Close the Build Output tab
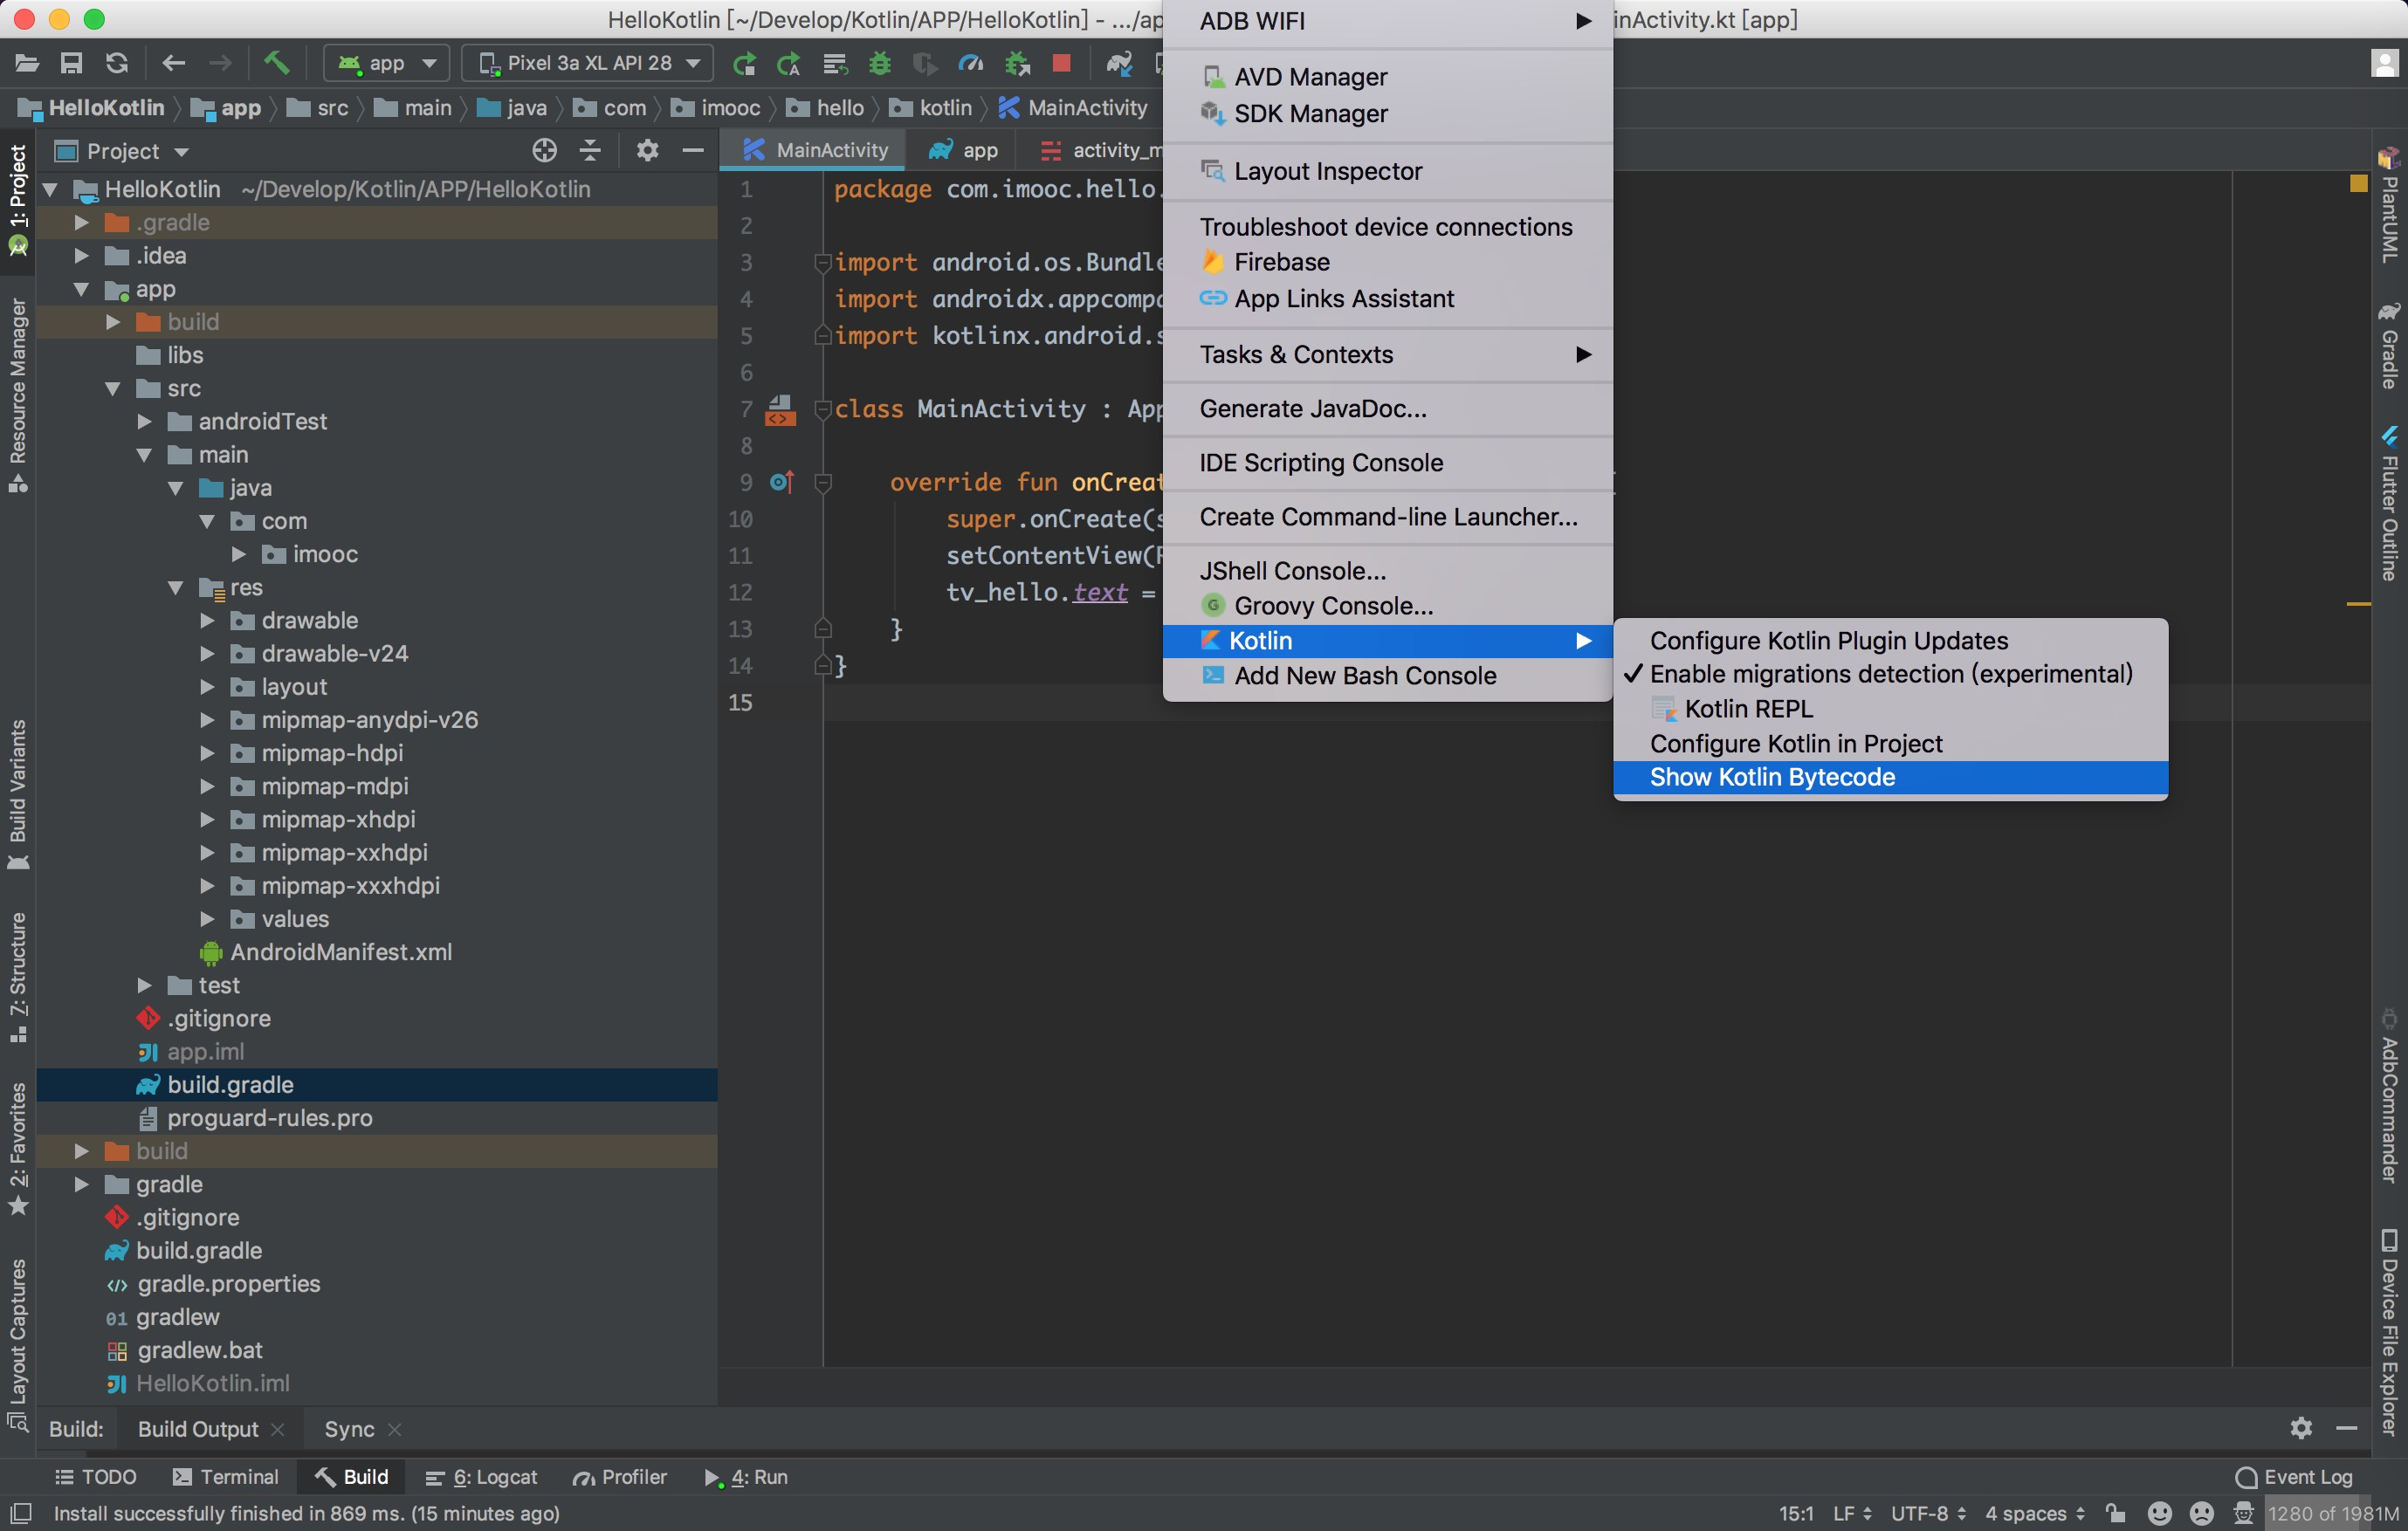Screen dimensions: 2408x1531 (278, 1429)
